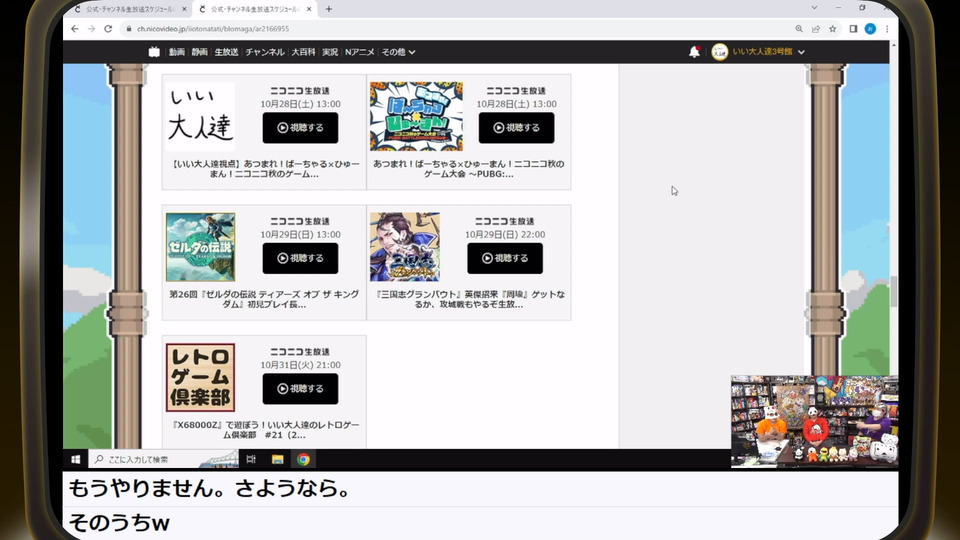Open the 三国志 character thumbnail

pos(405,247)
